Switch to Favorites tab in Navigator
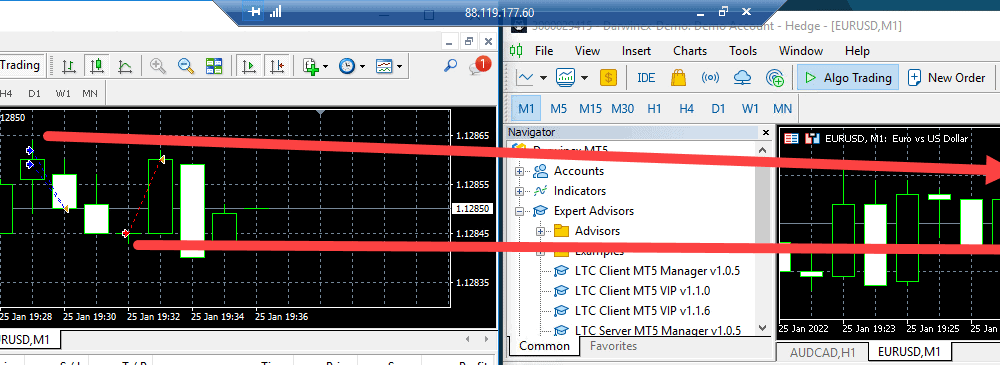Viewport: 1000px width, 365px height. pos(614,346)
